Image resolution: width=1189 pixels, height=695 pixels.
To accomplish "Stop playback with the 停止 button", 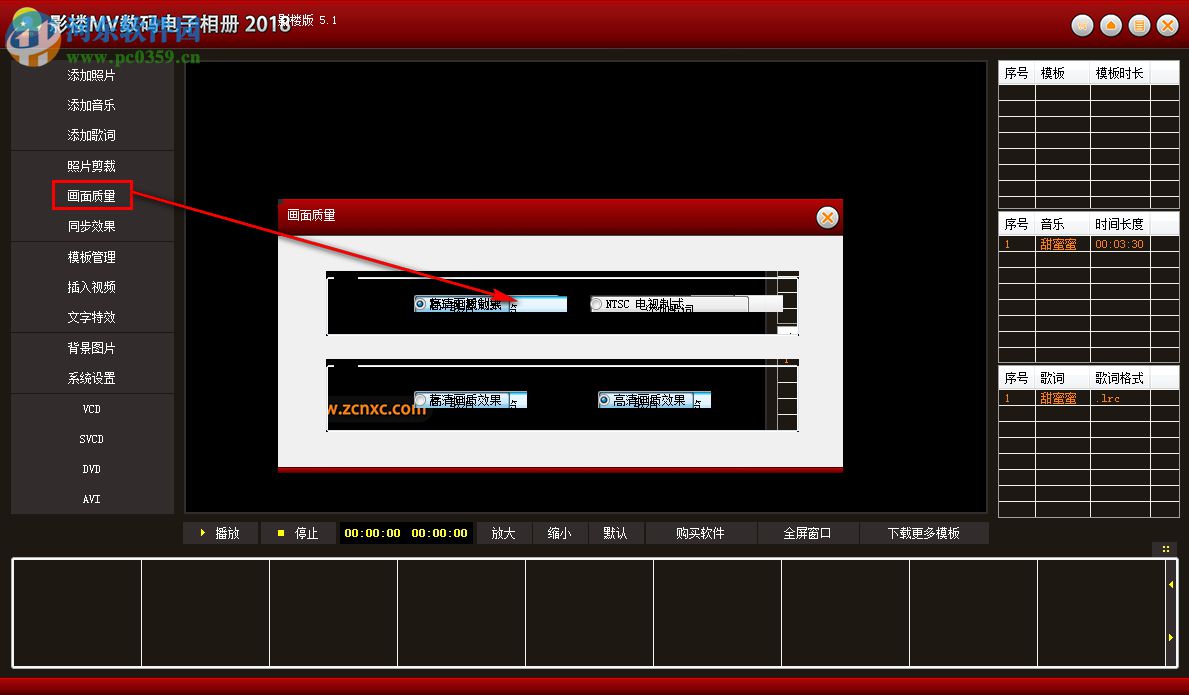I will coord(298,533).
